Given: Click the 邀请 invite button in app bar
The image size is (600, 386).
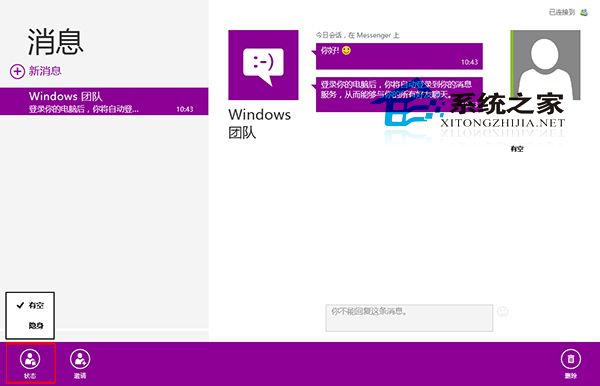Looking at the screenshot, I should [80, 364].
